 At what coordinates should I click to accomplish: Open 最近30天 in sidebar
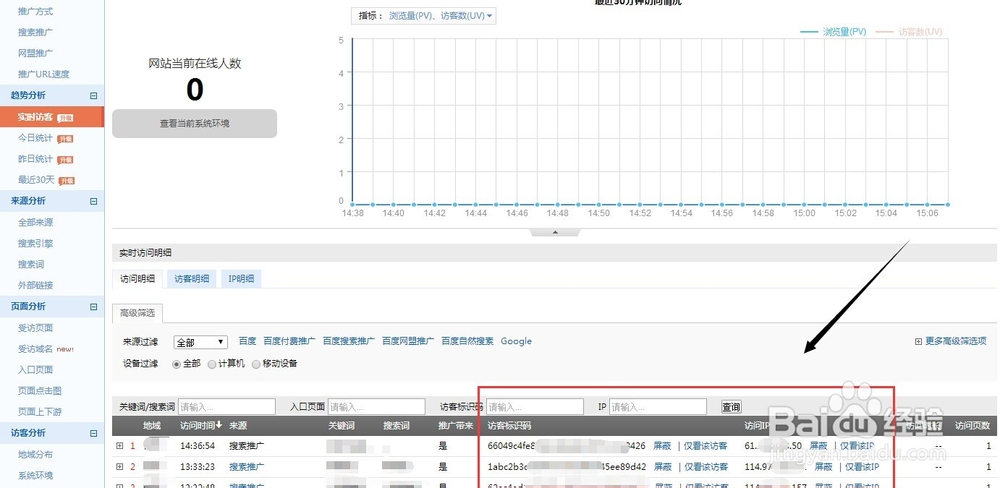36,180
